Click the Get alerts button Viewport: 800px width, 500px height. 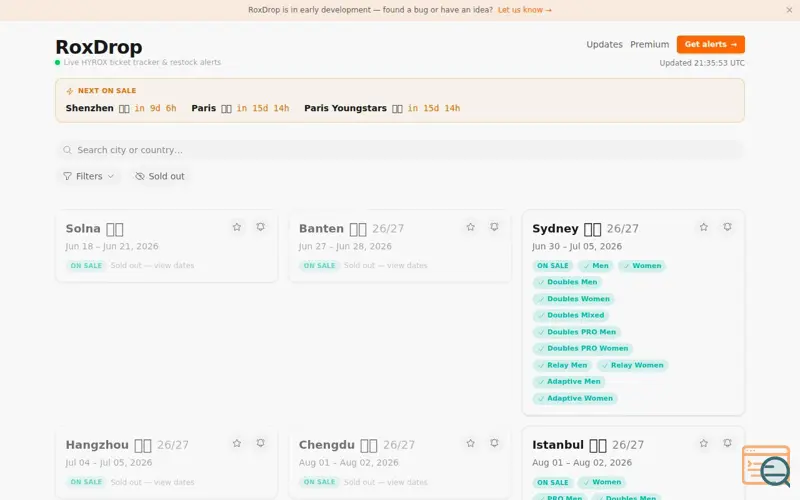[711, 44]
